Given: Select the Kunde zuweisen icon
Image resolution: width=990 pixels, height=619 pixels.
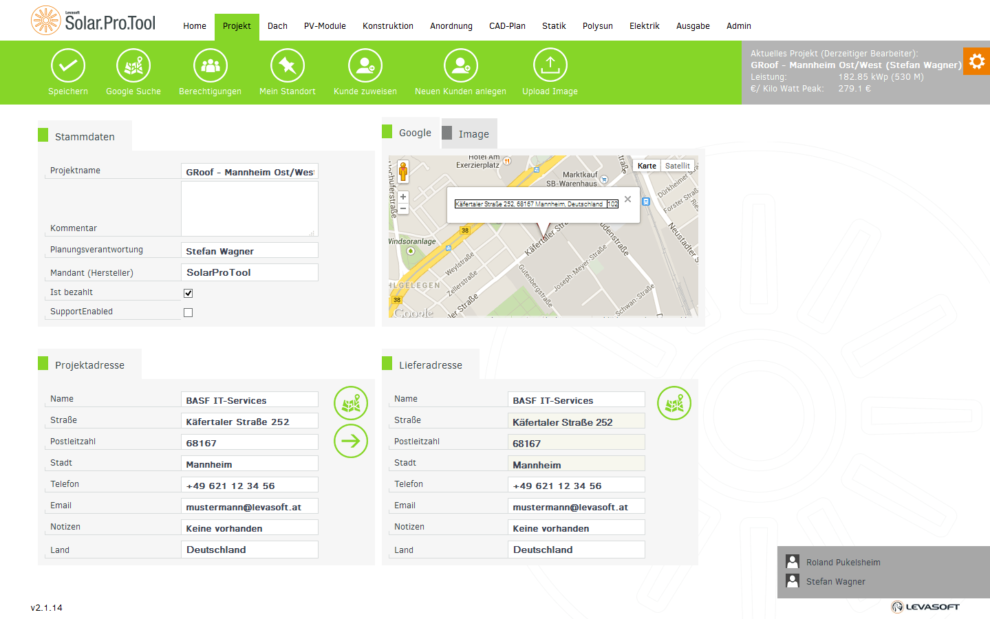Looking at the screenshot, I should (365, 66).
